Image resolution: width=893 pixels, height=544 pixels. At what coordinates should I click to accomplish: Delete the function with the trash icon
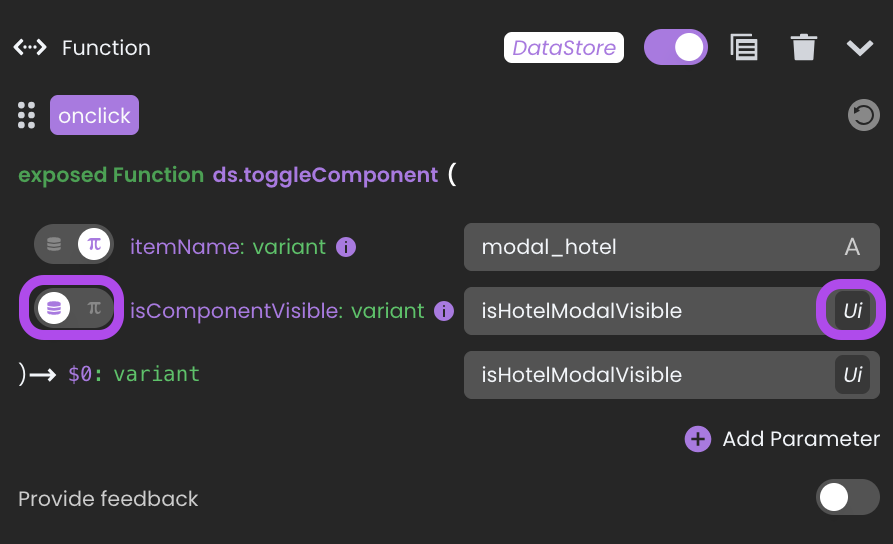(804, 47)
